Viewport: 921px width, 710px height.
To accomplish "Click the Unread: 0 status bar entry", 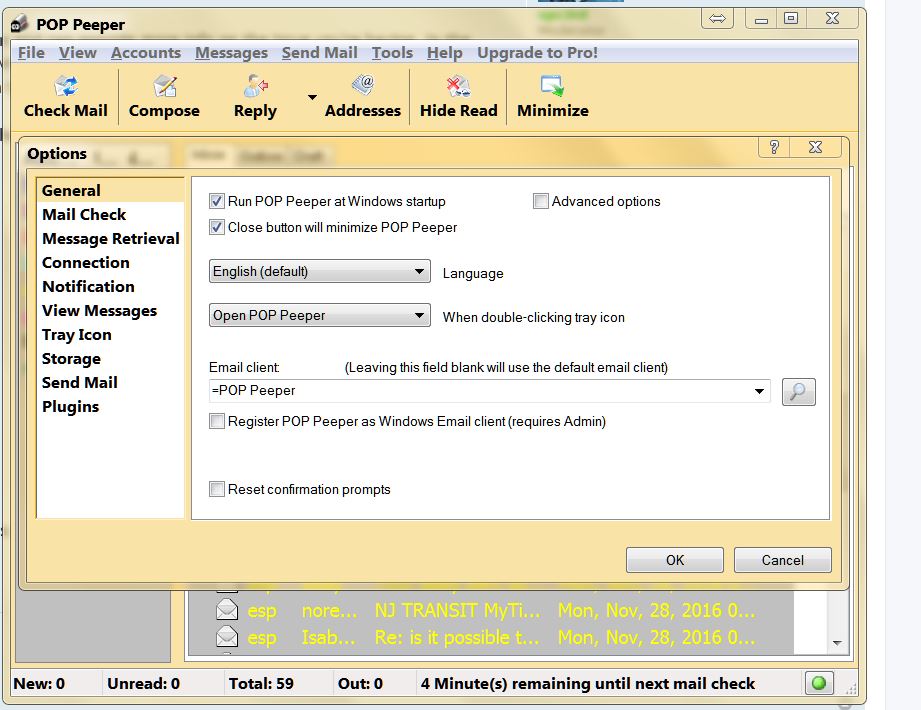I will click(x=143, y=684).
